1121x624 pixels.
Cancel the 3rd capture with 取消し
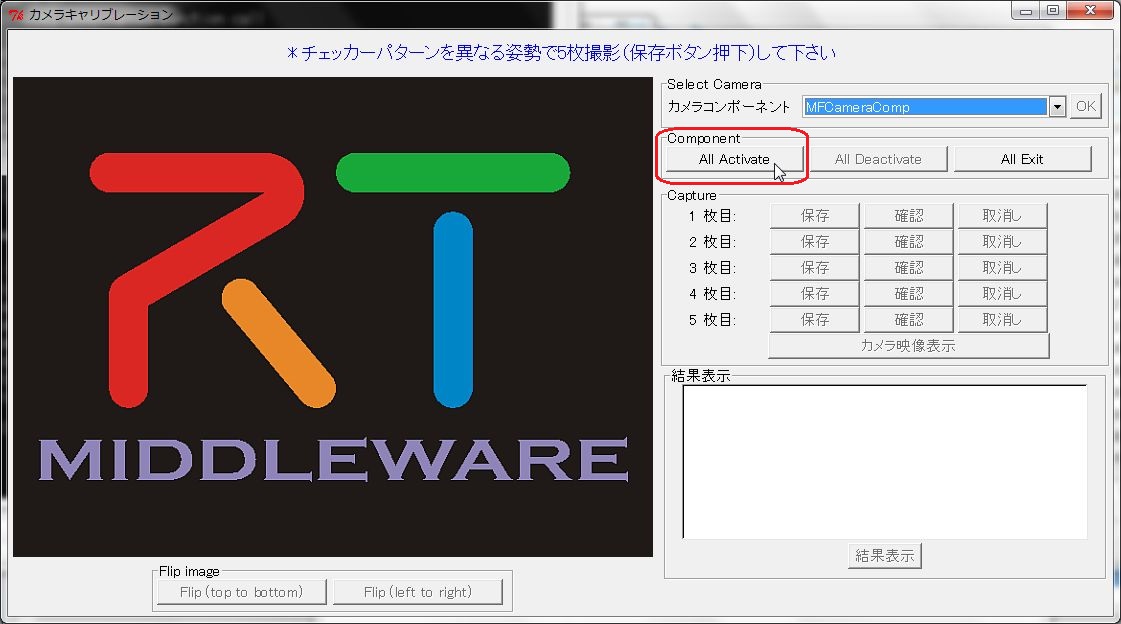click(x=1002, y=267)
